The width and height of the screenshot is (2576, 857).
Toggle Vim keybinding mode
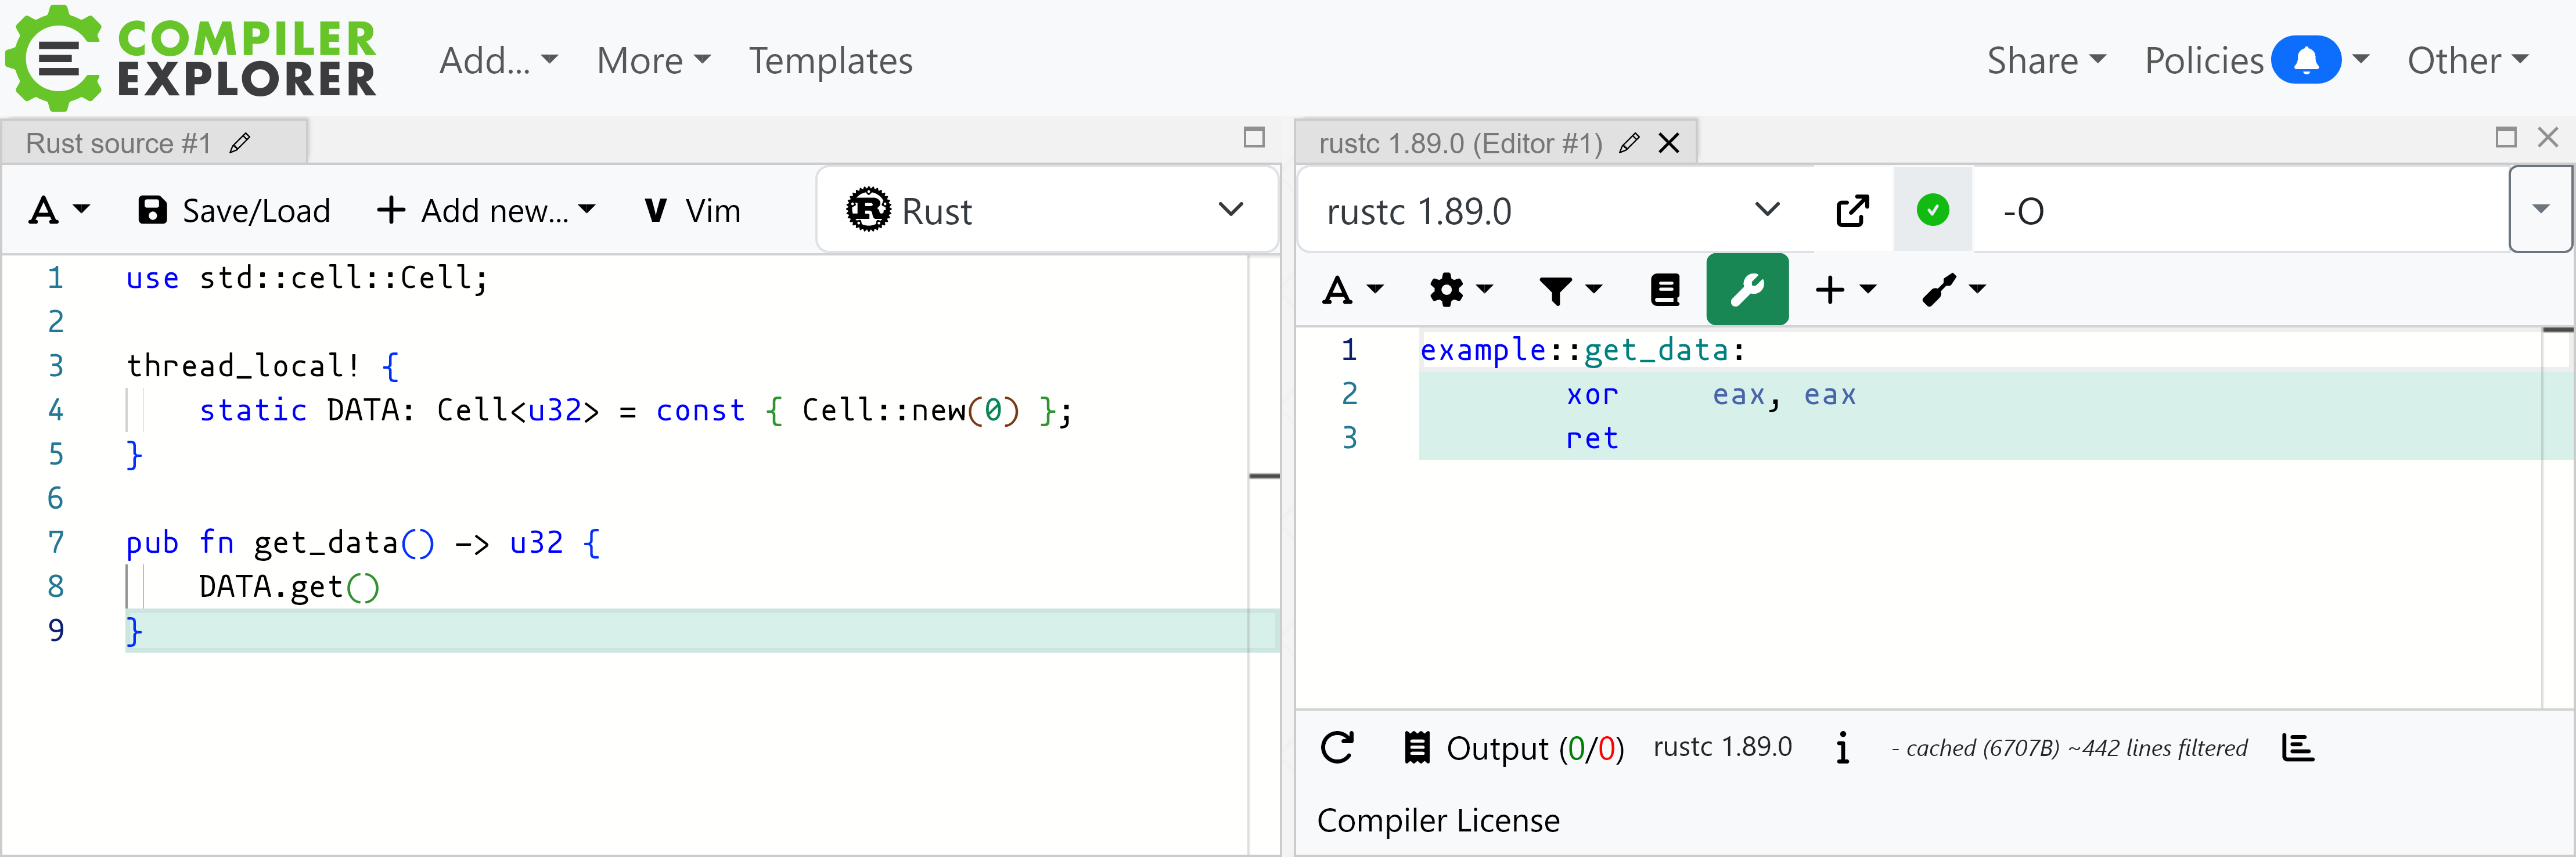(x=692, y=211)
